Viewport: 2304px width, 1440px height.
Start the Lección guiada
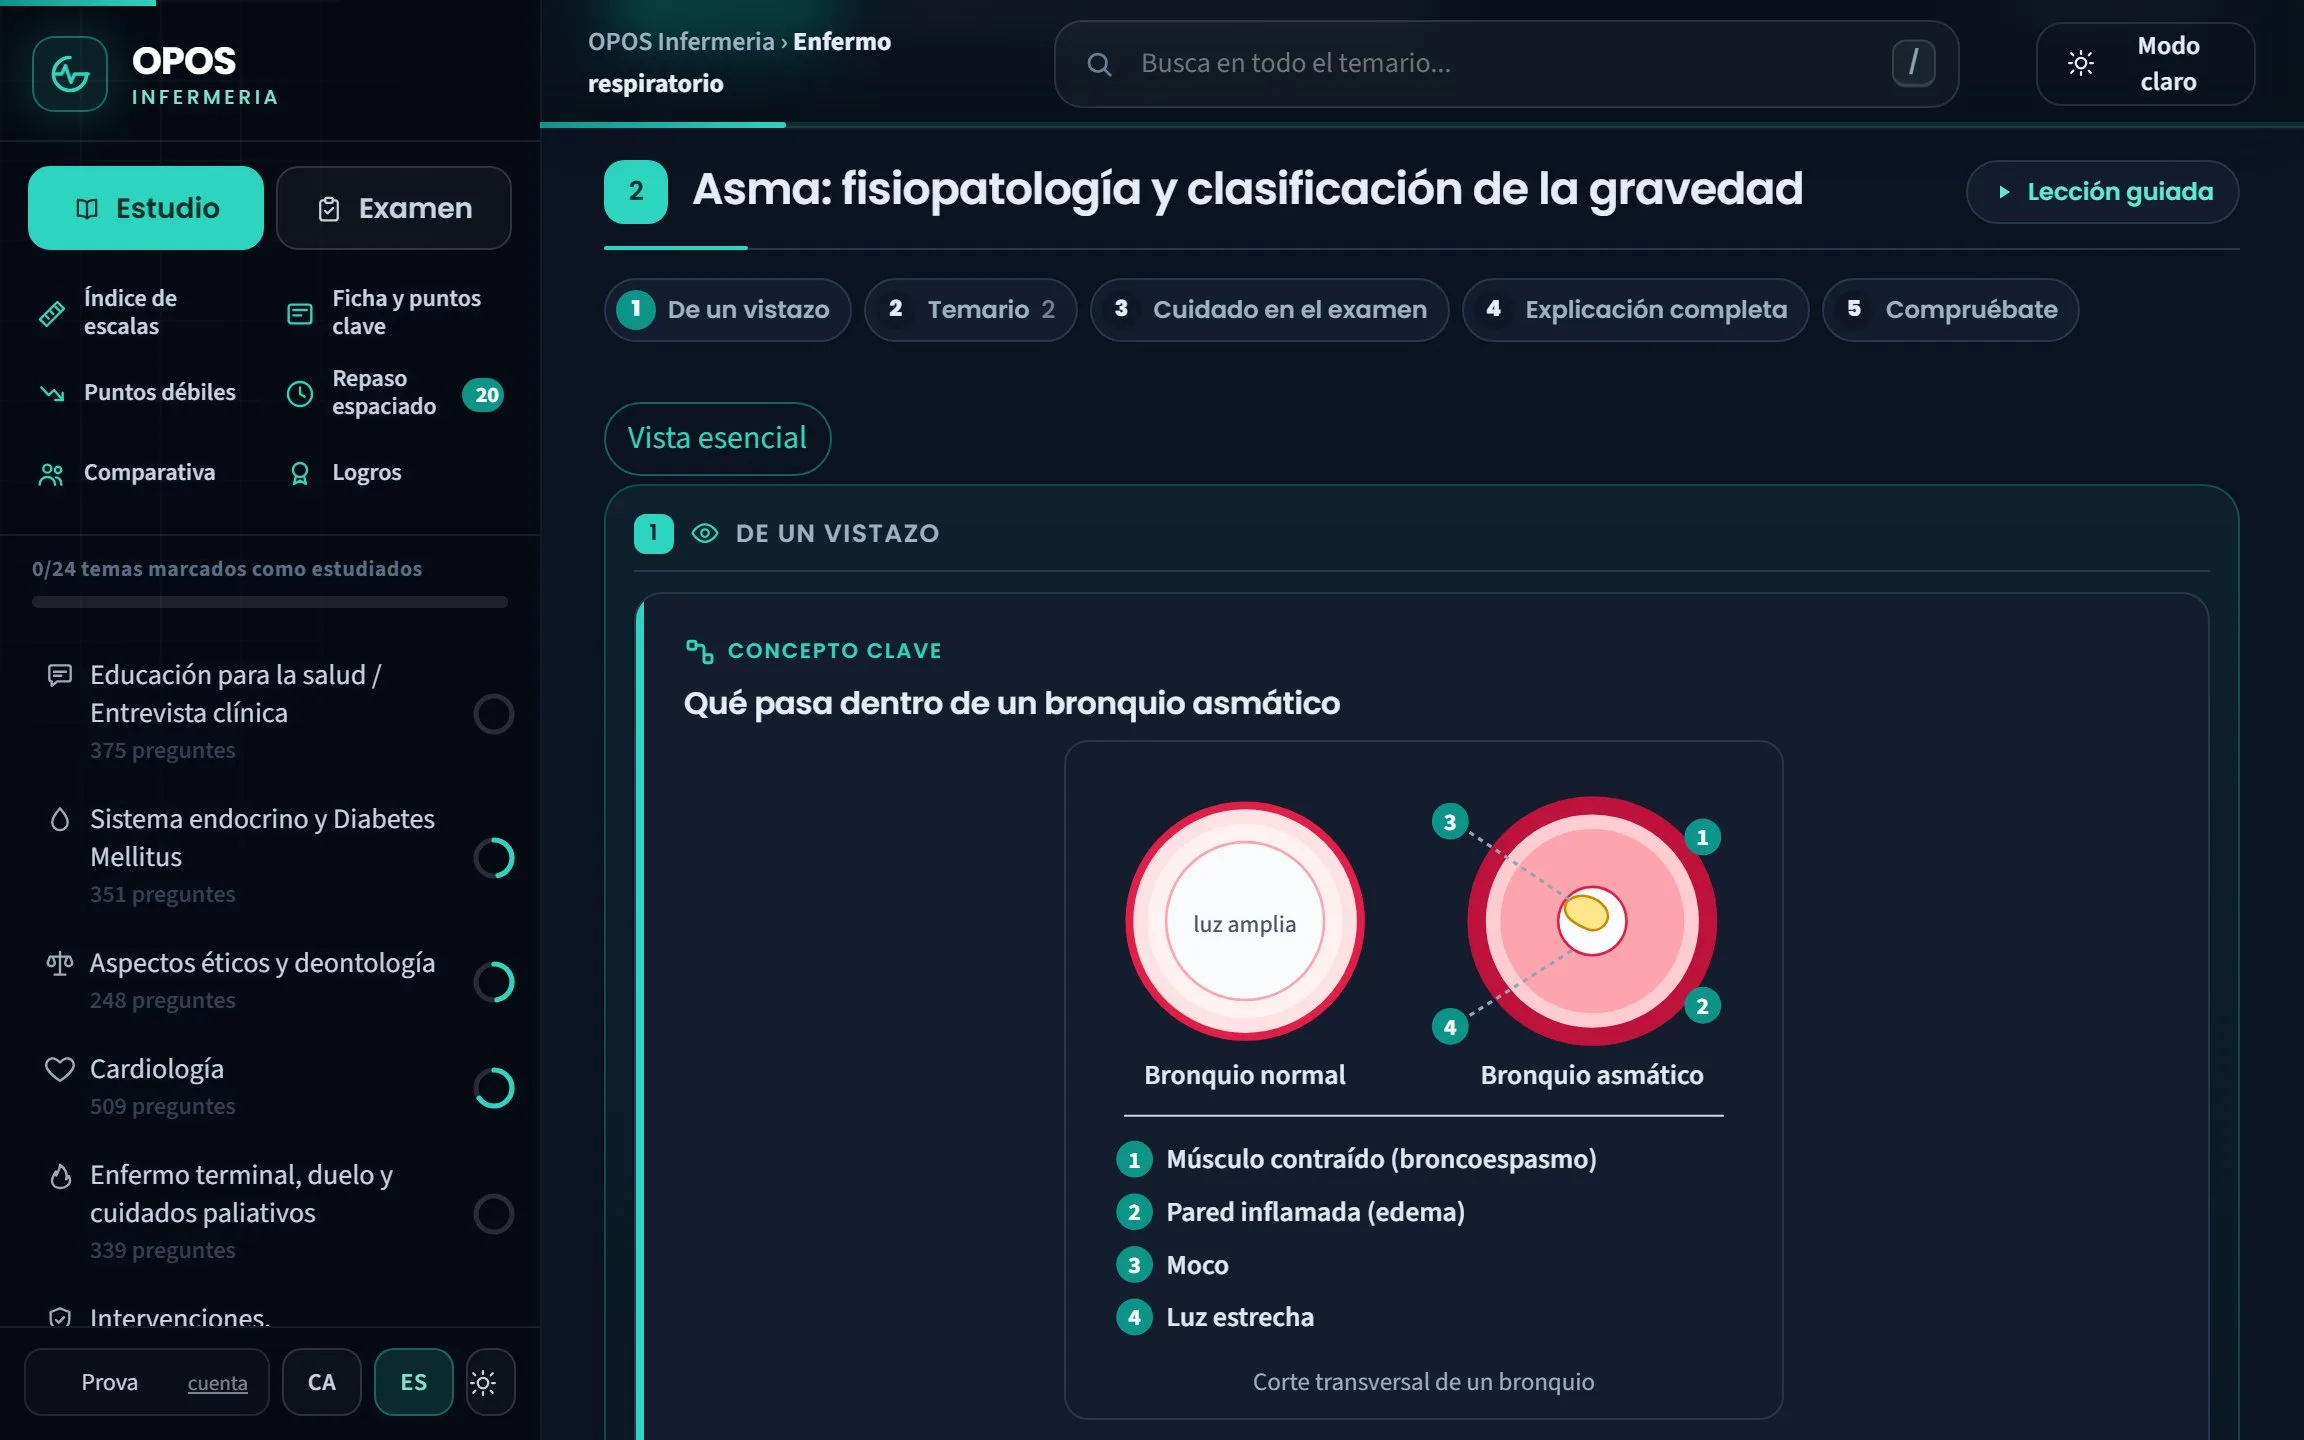click(x=2102, y=192)
